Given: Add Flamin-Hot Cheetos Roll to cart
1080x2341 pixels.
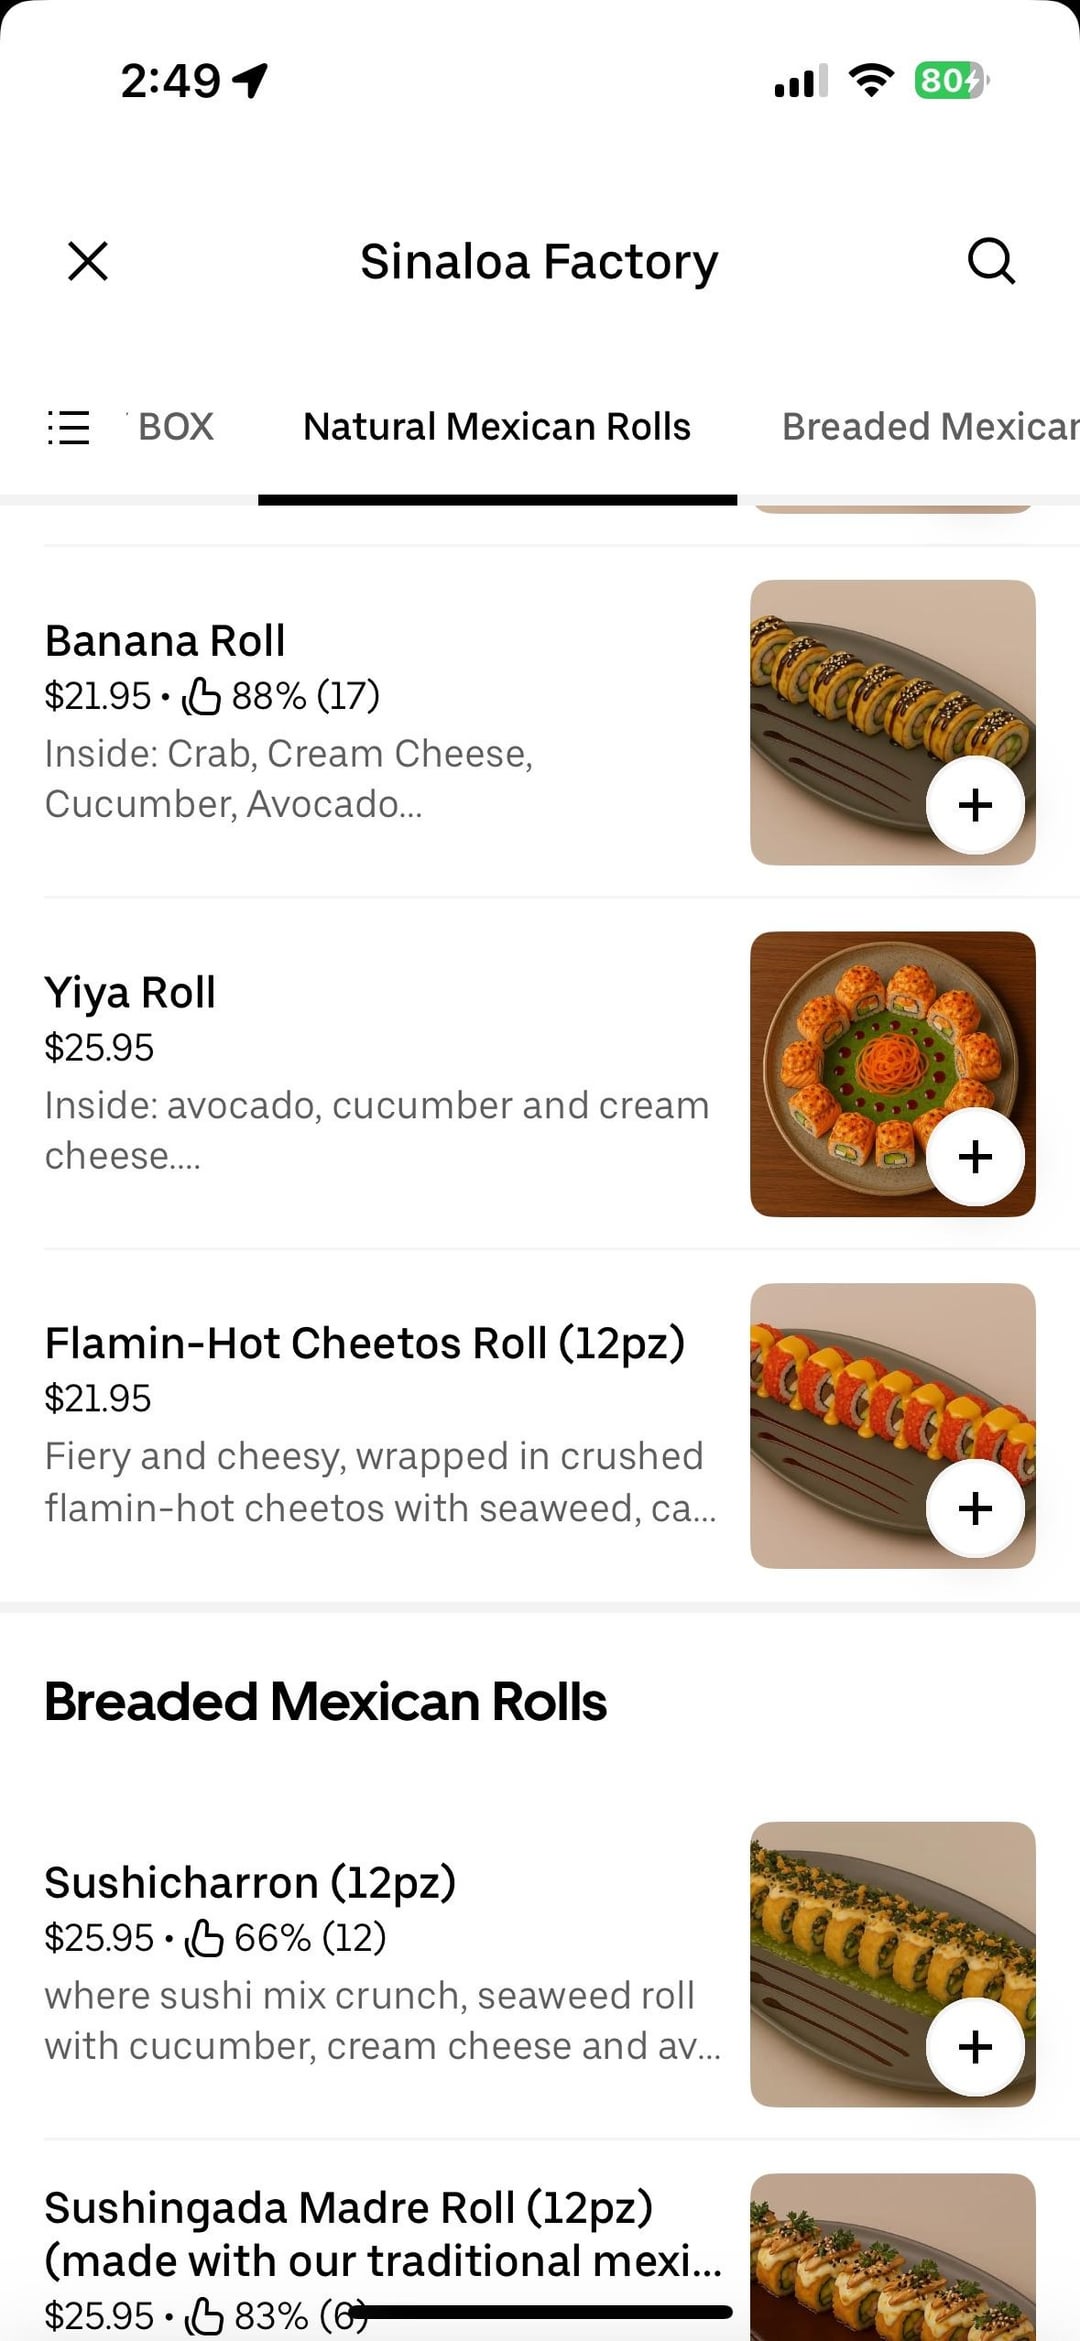Looking at the screenshot, I should tap(975, 1508).
